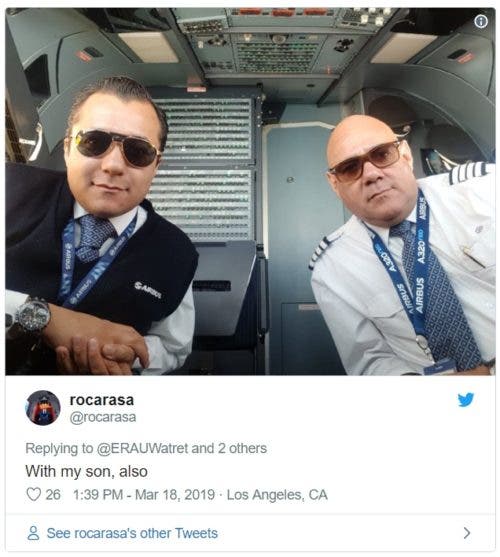Viewport: 500px width, 557px height.
Task: Open the bold rocarasa display name
Action: [x=102, y=400]
